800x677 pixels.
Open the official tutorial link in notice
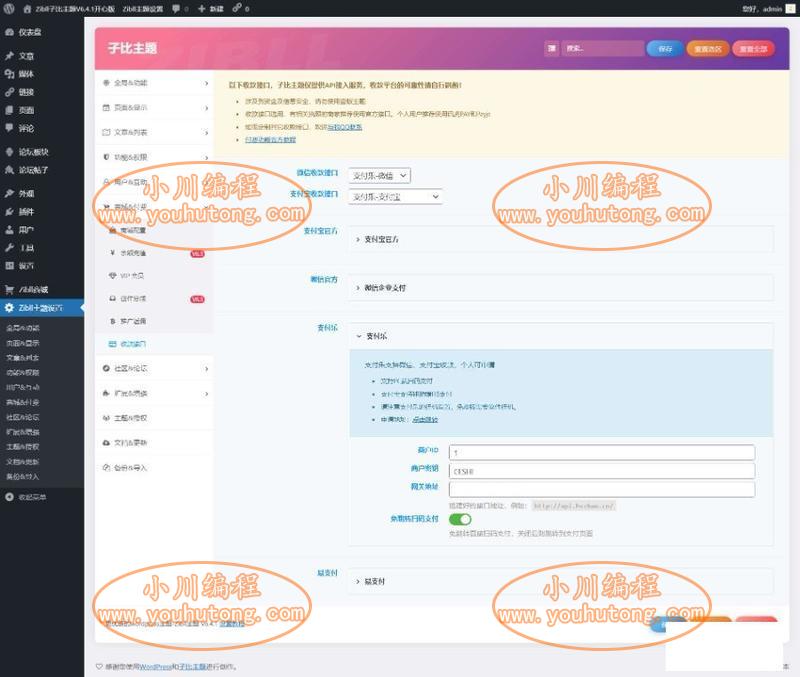point(270,140)
